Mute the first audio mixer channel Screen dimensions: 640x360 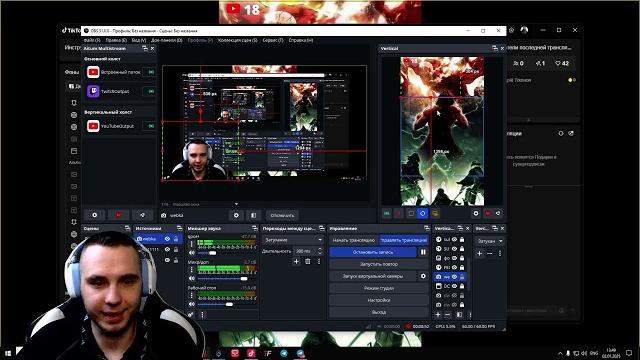pos(191,253)
